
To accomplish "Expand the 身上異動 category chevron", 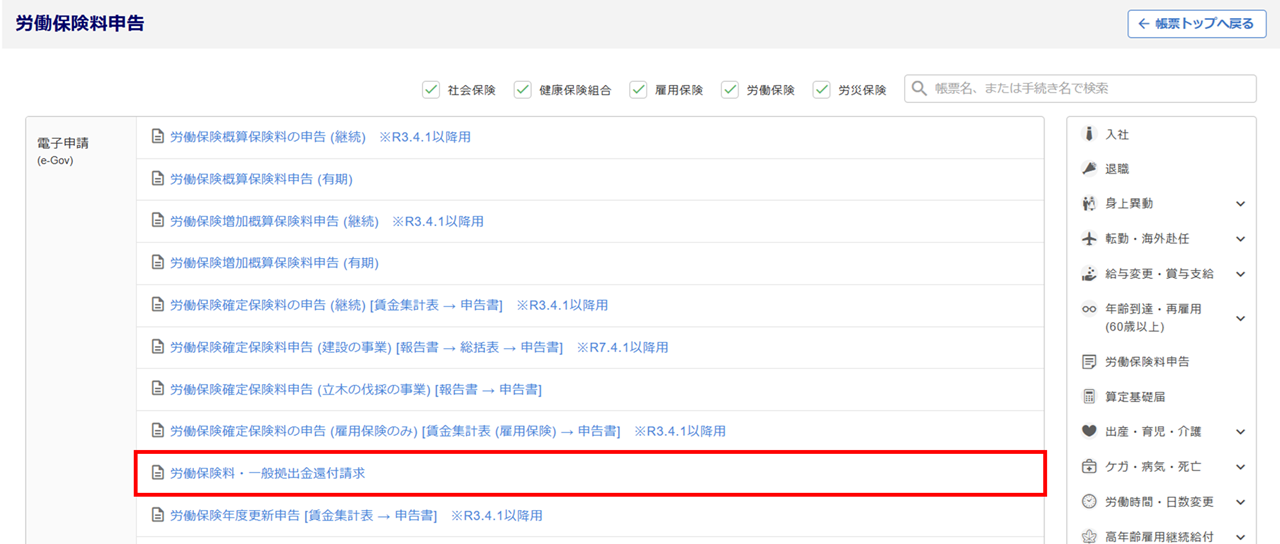I will click(x=1240, y=204).
